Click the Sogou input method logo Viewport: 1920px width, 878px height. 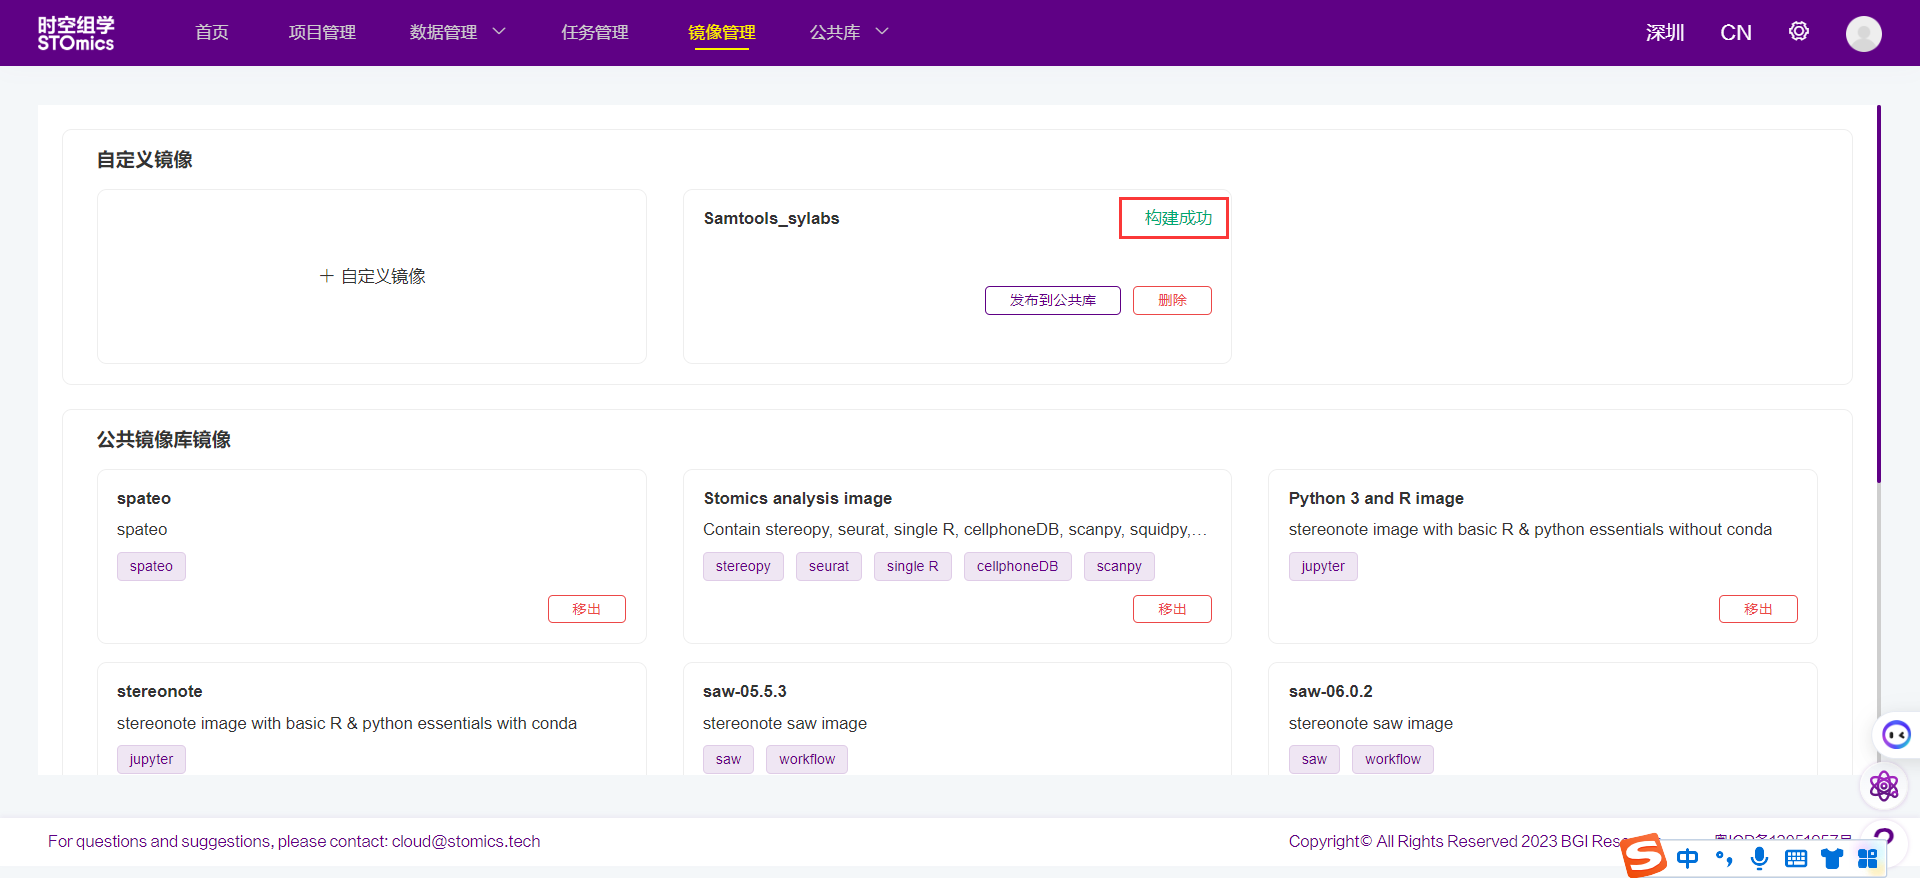pos(1644,857)
